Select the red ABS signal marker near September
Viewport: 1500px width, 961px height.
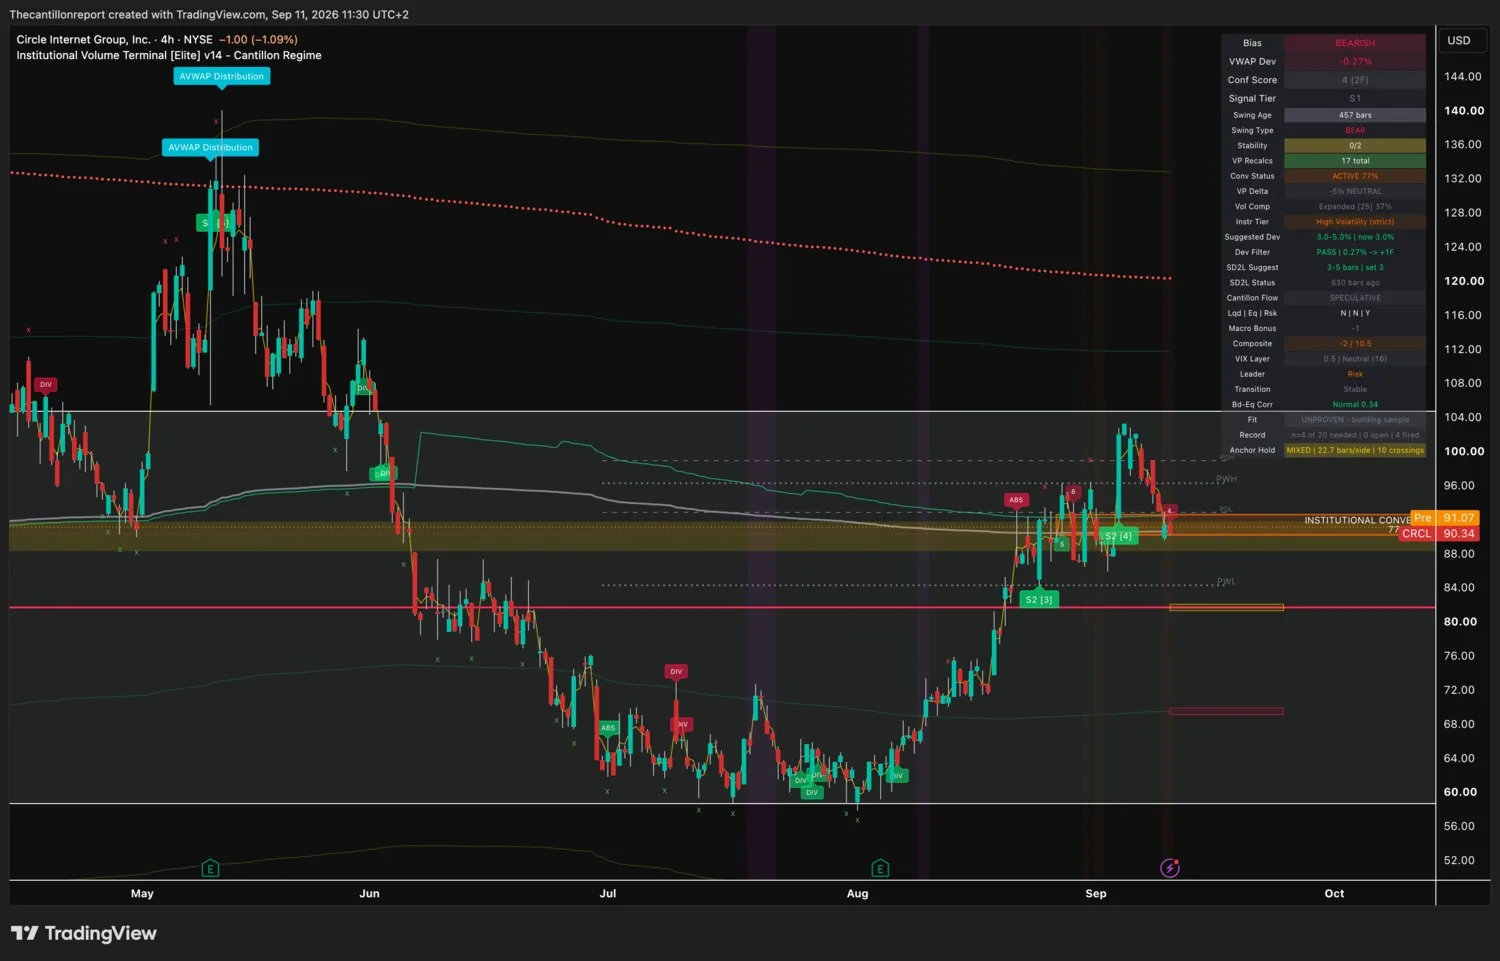(1016, 500)
